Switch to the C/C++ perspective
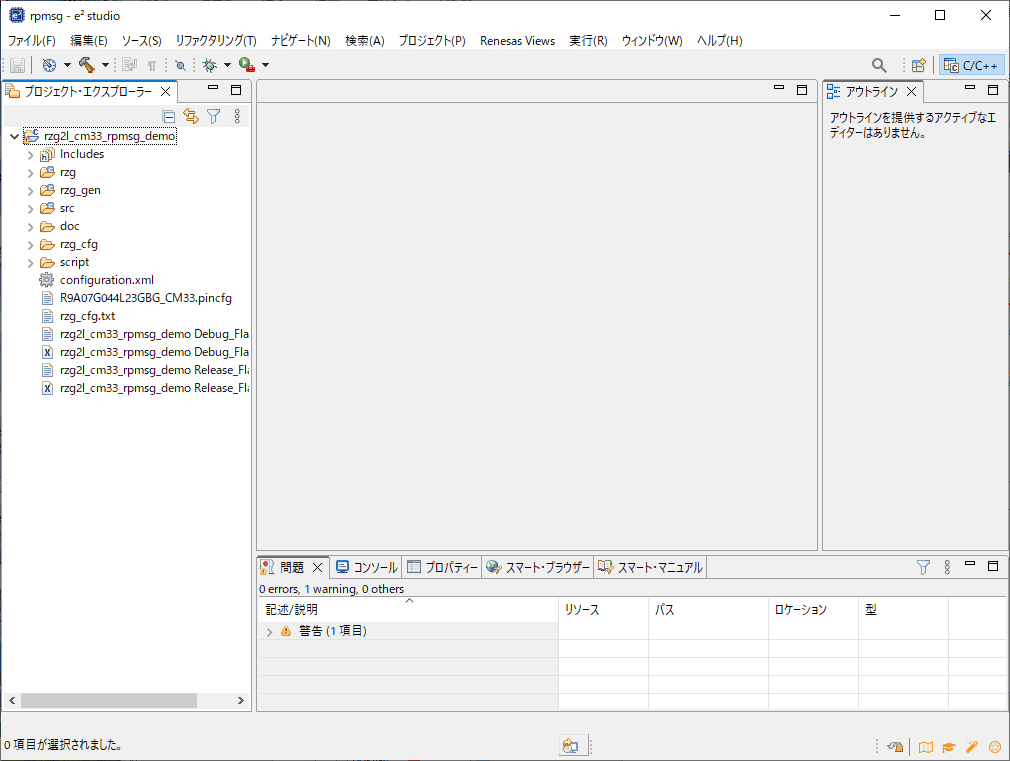Image resolution: width=1010 pixels, height=761 pixels. (971, 65)
